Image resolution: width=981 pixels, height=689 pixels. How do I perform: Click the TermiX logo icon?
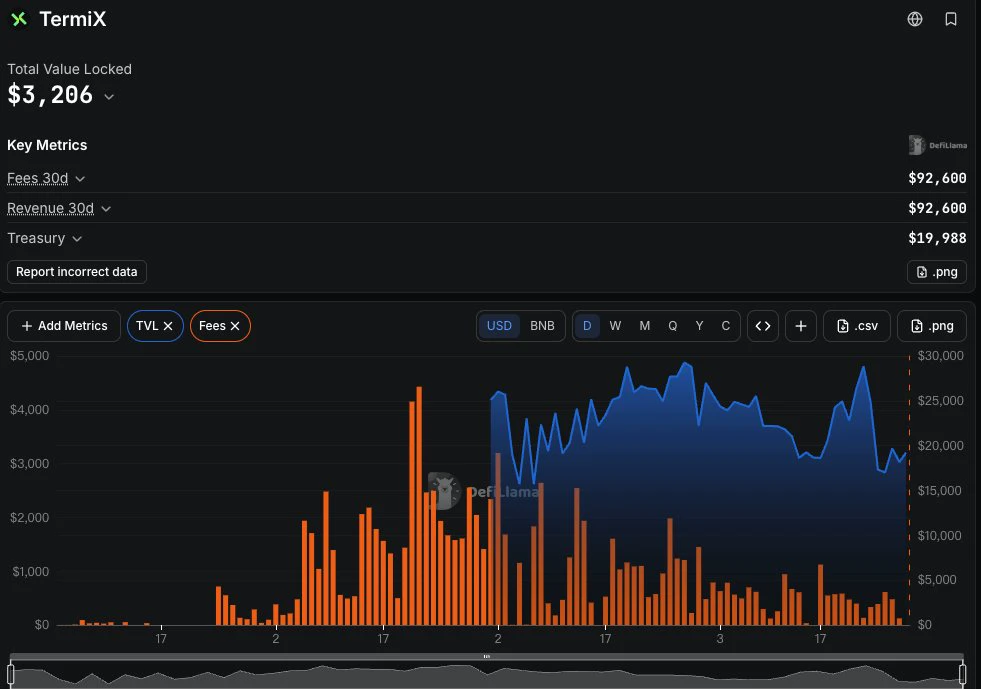pos(19,19)
